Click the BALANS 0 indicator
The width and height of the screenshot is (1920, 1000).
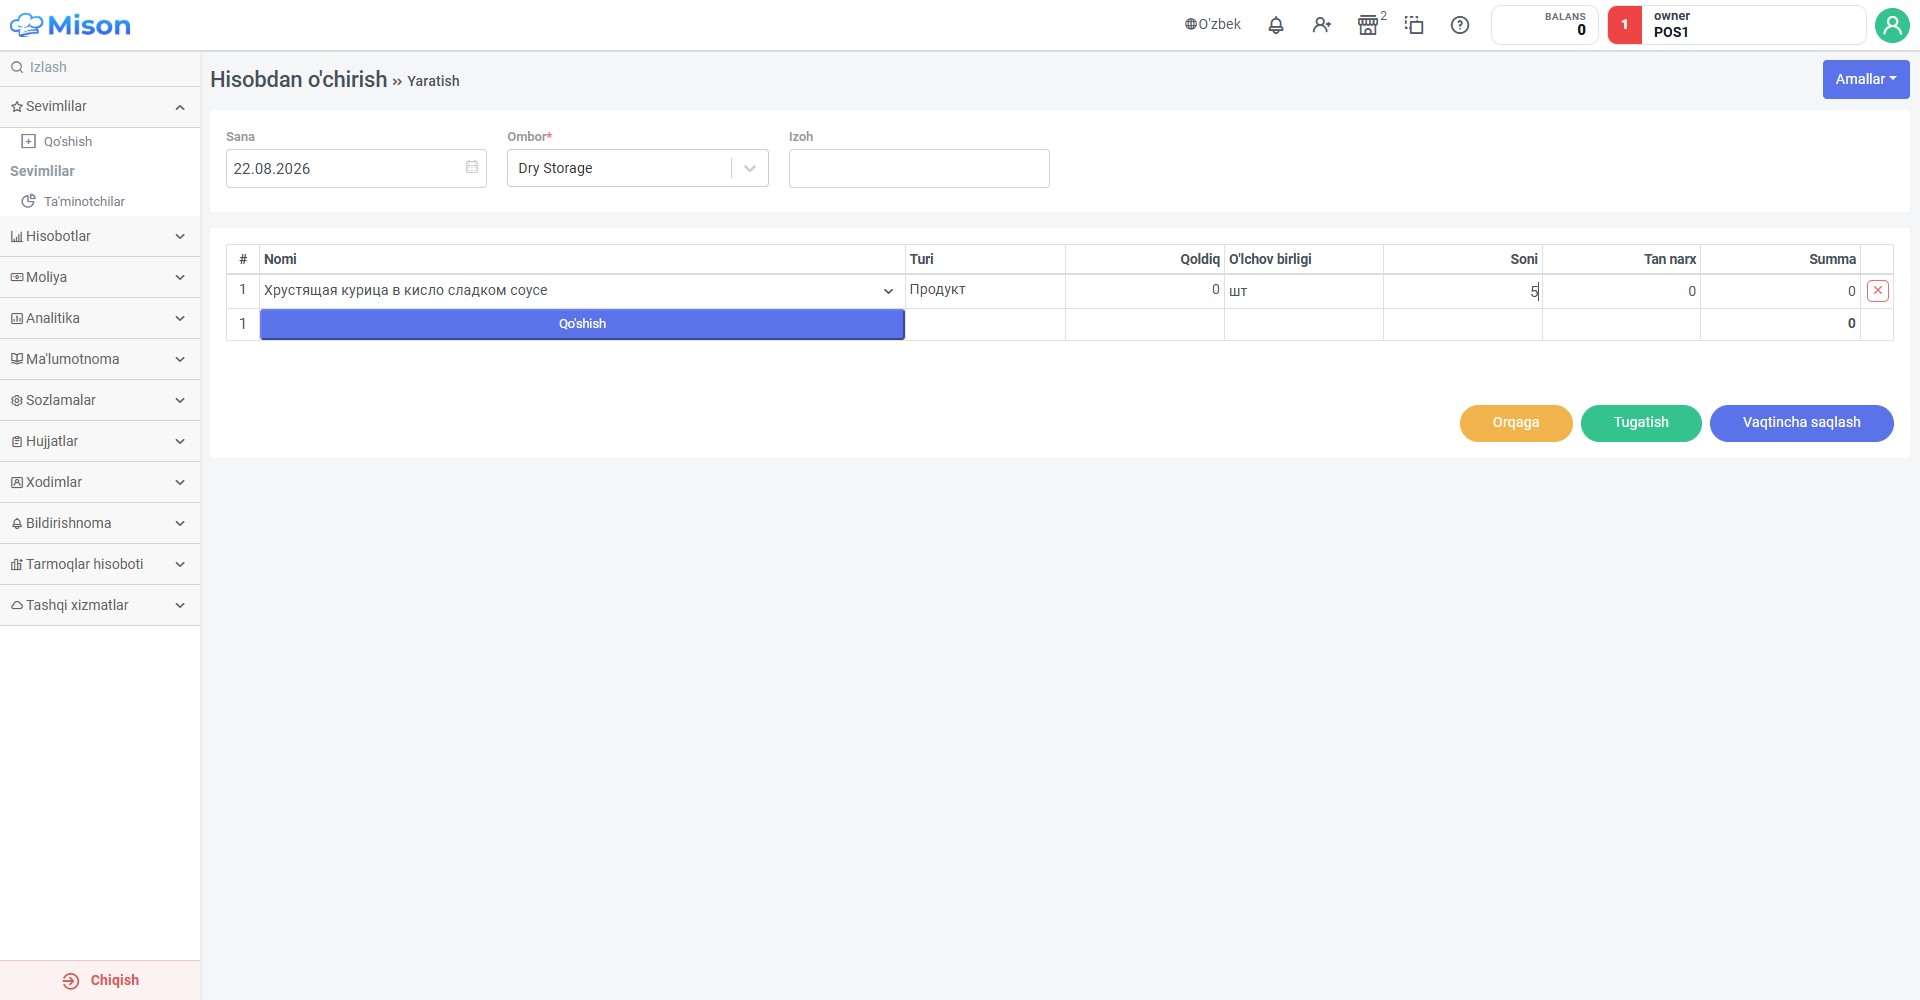[x=1544, y=25]
